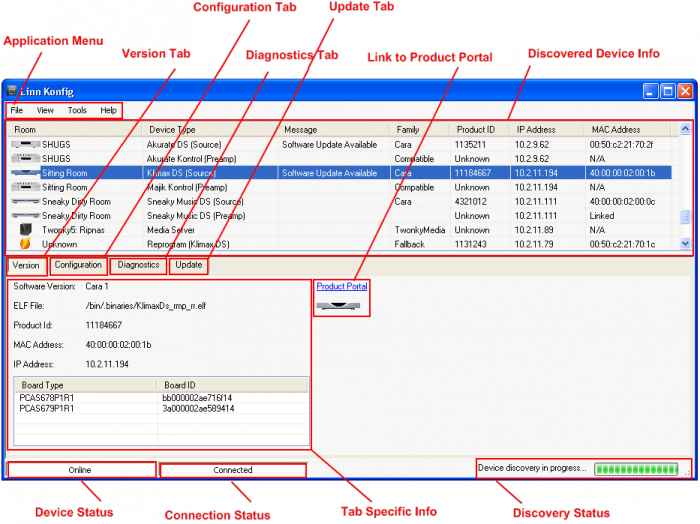This screenshot has height=524, width=700.
Task: Click the Online device status field
Action: tap(81, 470)
